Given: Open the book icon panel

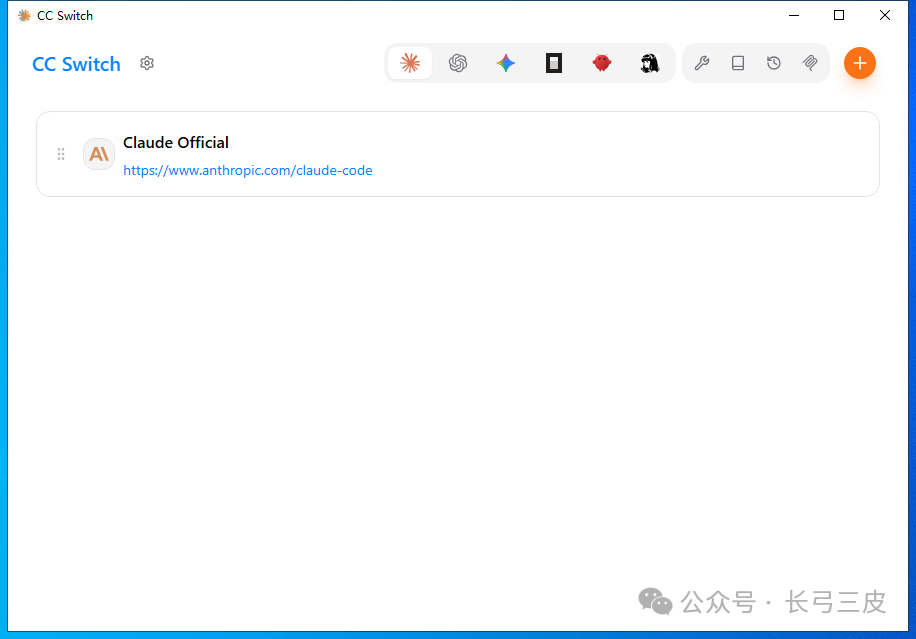Looking at the screenshot, I should pyautogui.click(x=738, y=63).
